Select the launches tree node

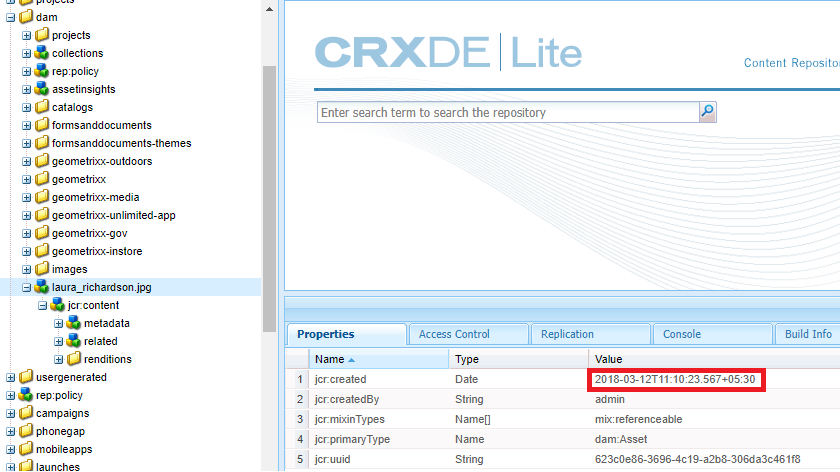click(58, 467)
